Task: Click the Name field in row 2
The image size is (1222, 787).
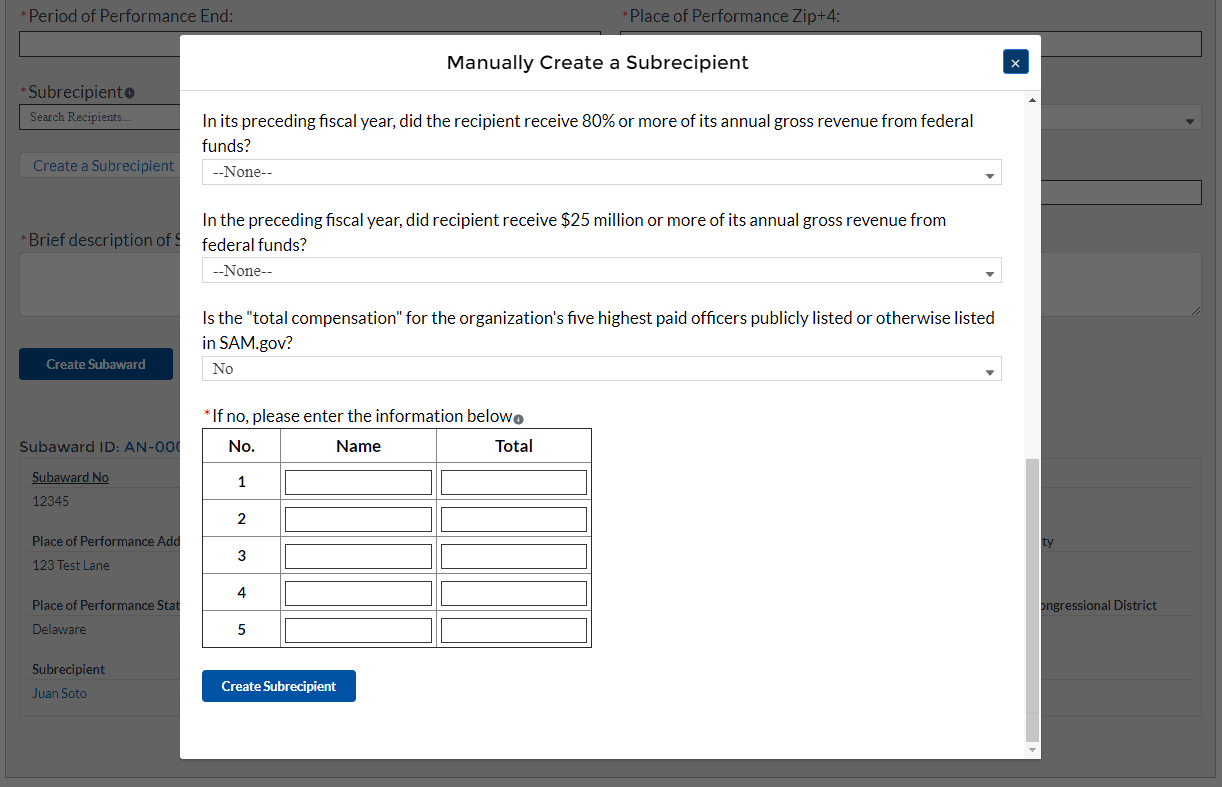Action: click(x=358, y=520)
